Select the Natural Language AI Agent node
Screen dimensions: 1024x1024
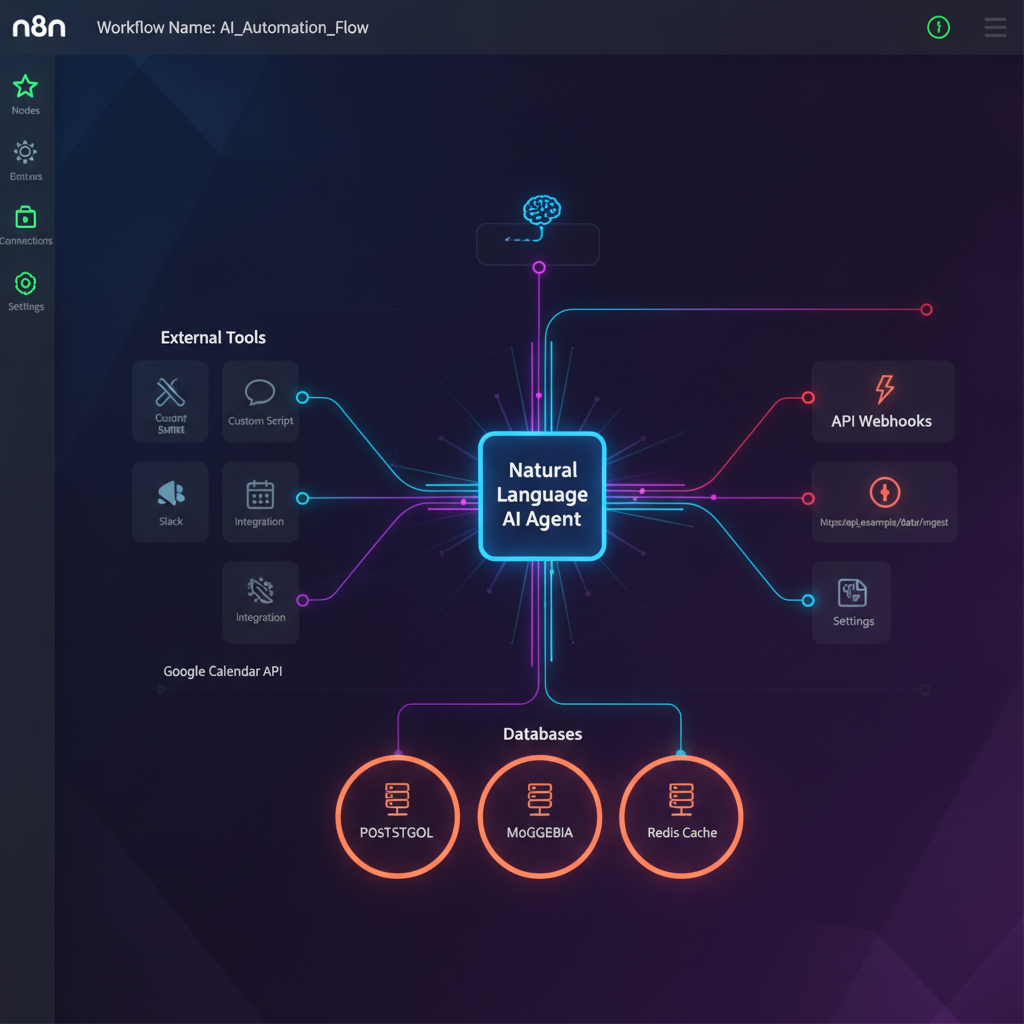[x=542, y=496]
